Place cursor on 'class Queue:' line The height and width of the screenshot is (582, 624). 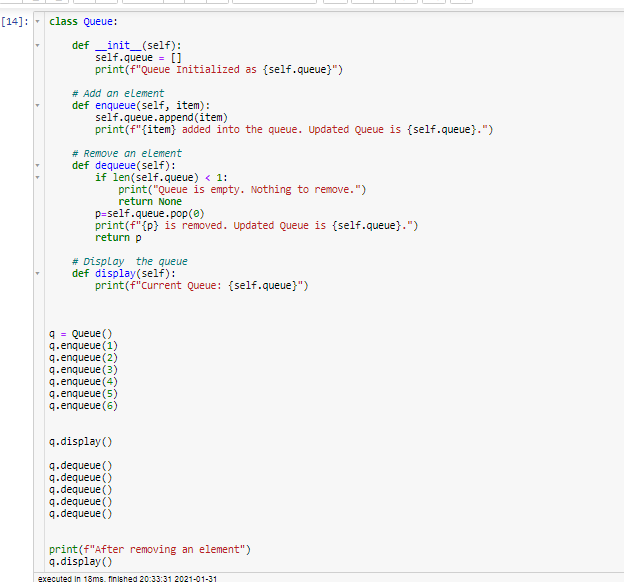[84, 21]
